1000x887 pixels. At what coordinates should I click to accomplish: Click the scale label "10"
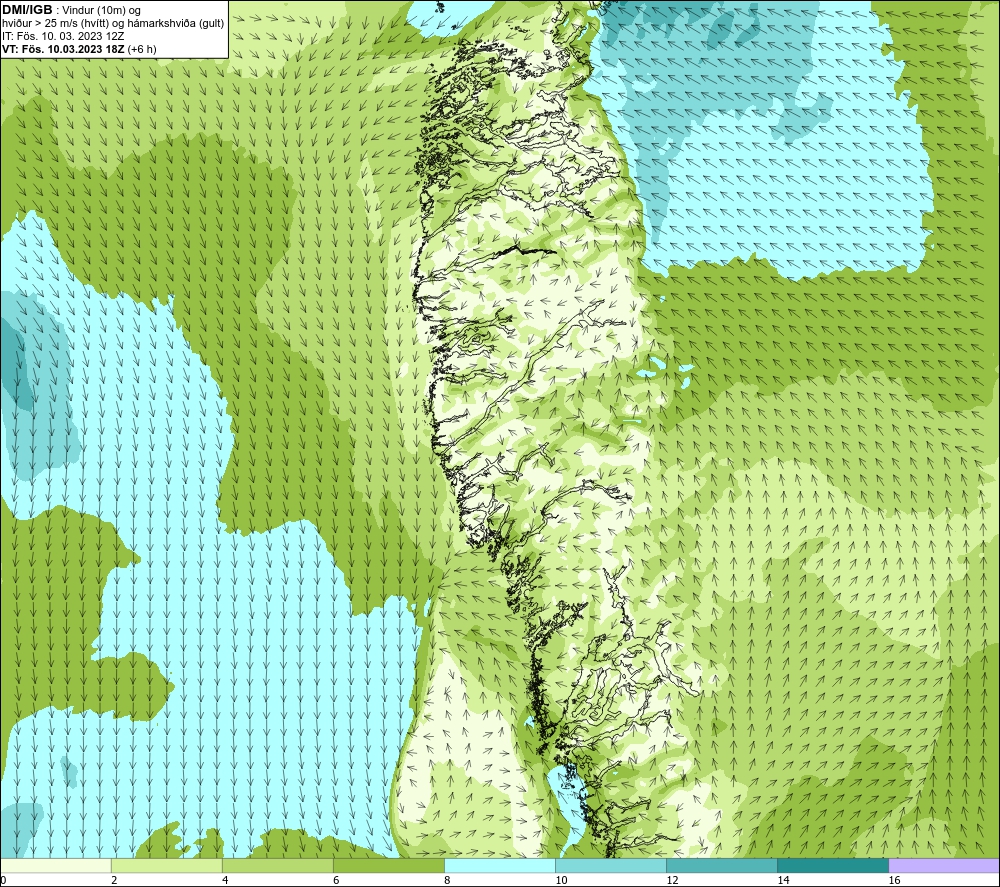(x=561, y=881)
